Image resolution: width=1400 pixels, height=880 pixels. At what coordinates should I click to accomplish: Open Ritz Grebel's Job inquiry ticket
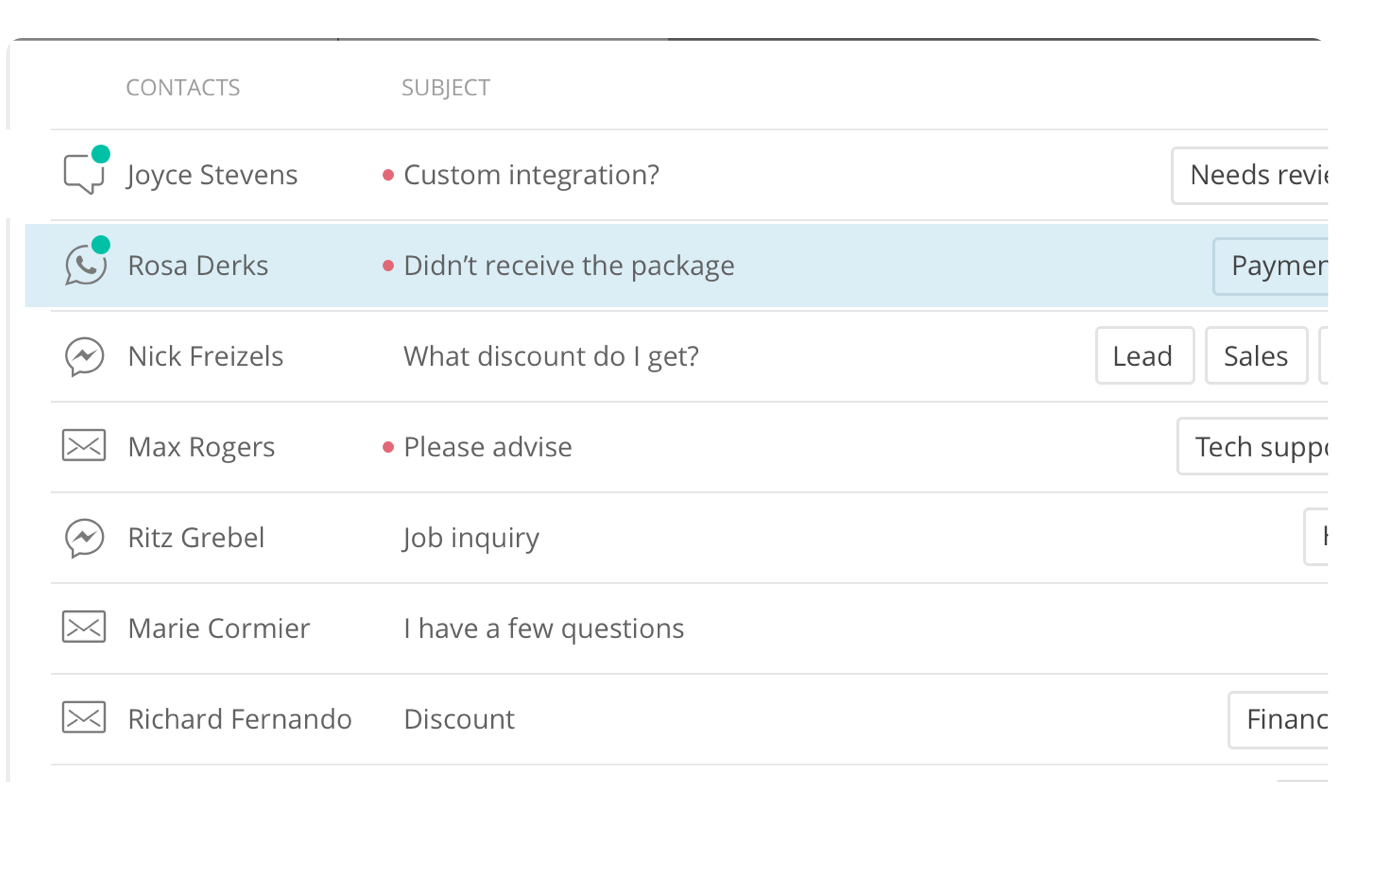471,538
